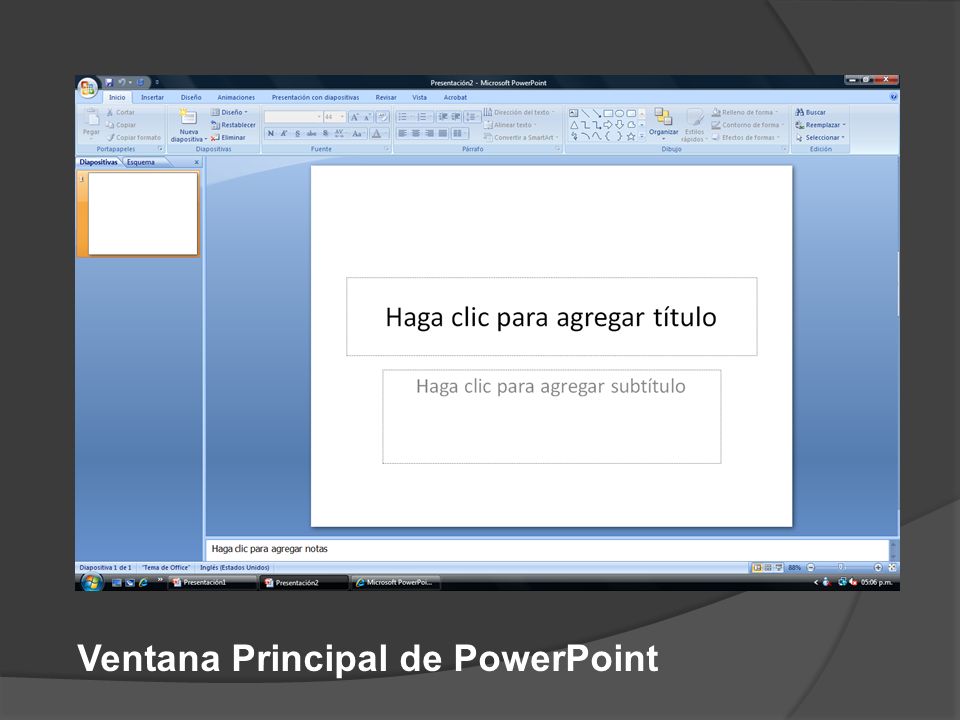Click the clear formatting icon
Image resolution: width=960 pixels, height=720 pixels.
[383, 117]
